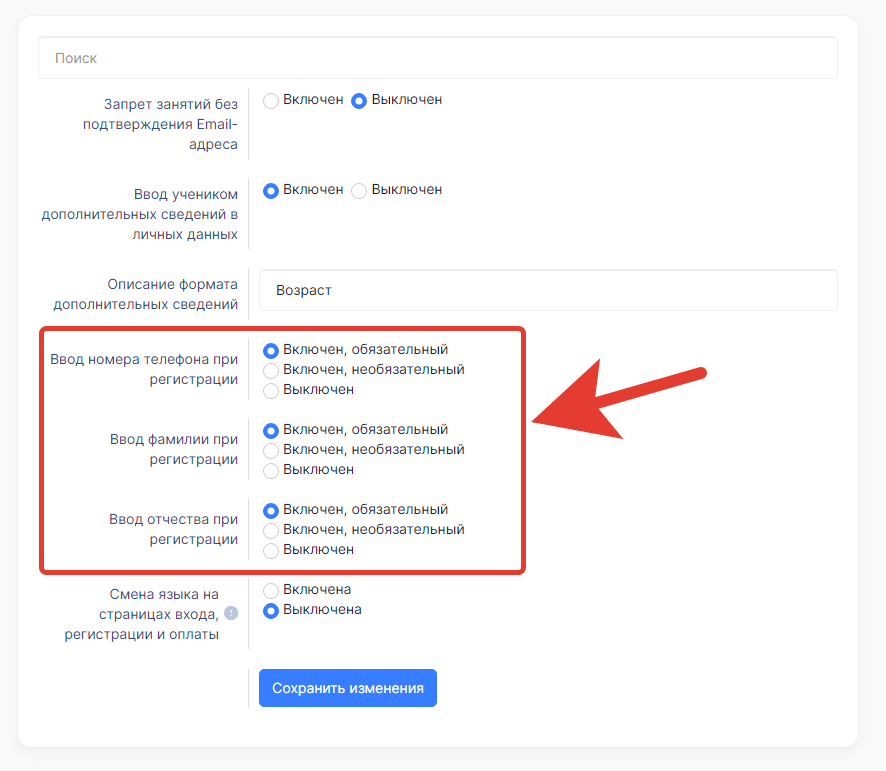Set phone number input to обязательный
The width and height of the screenshot is (886, 771).
(271, 350)
